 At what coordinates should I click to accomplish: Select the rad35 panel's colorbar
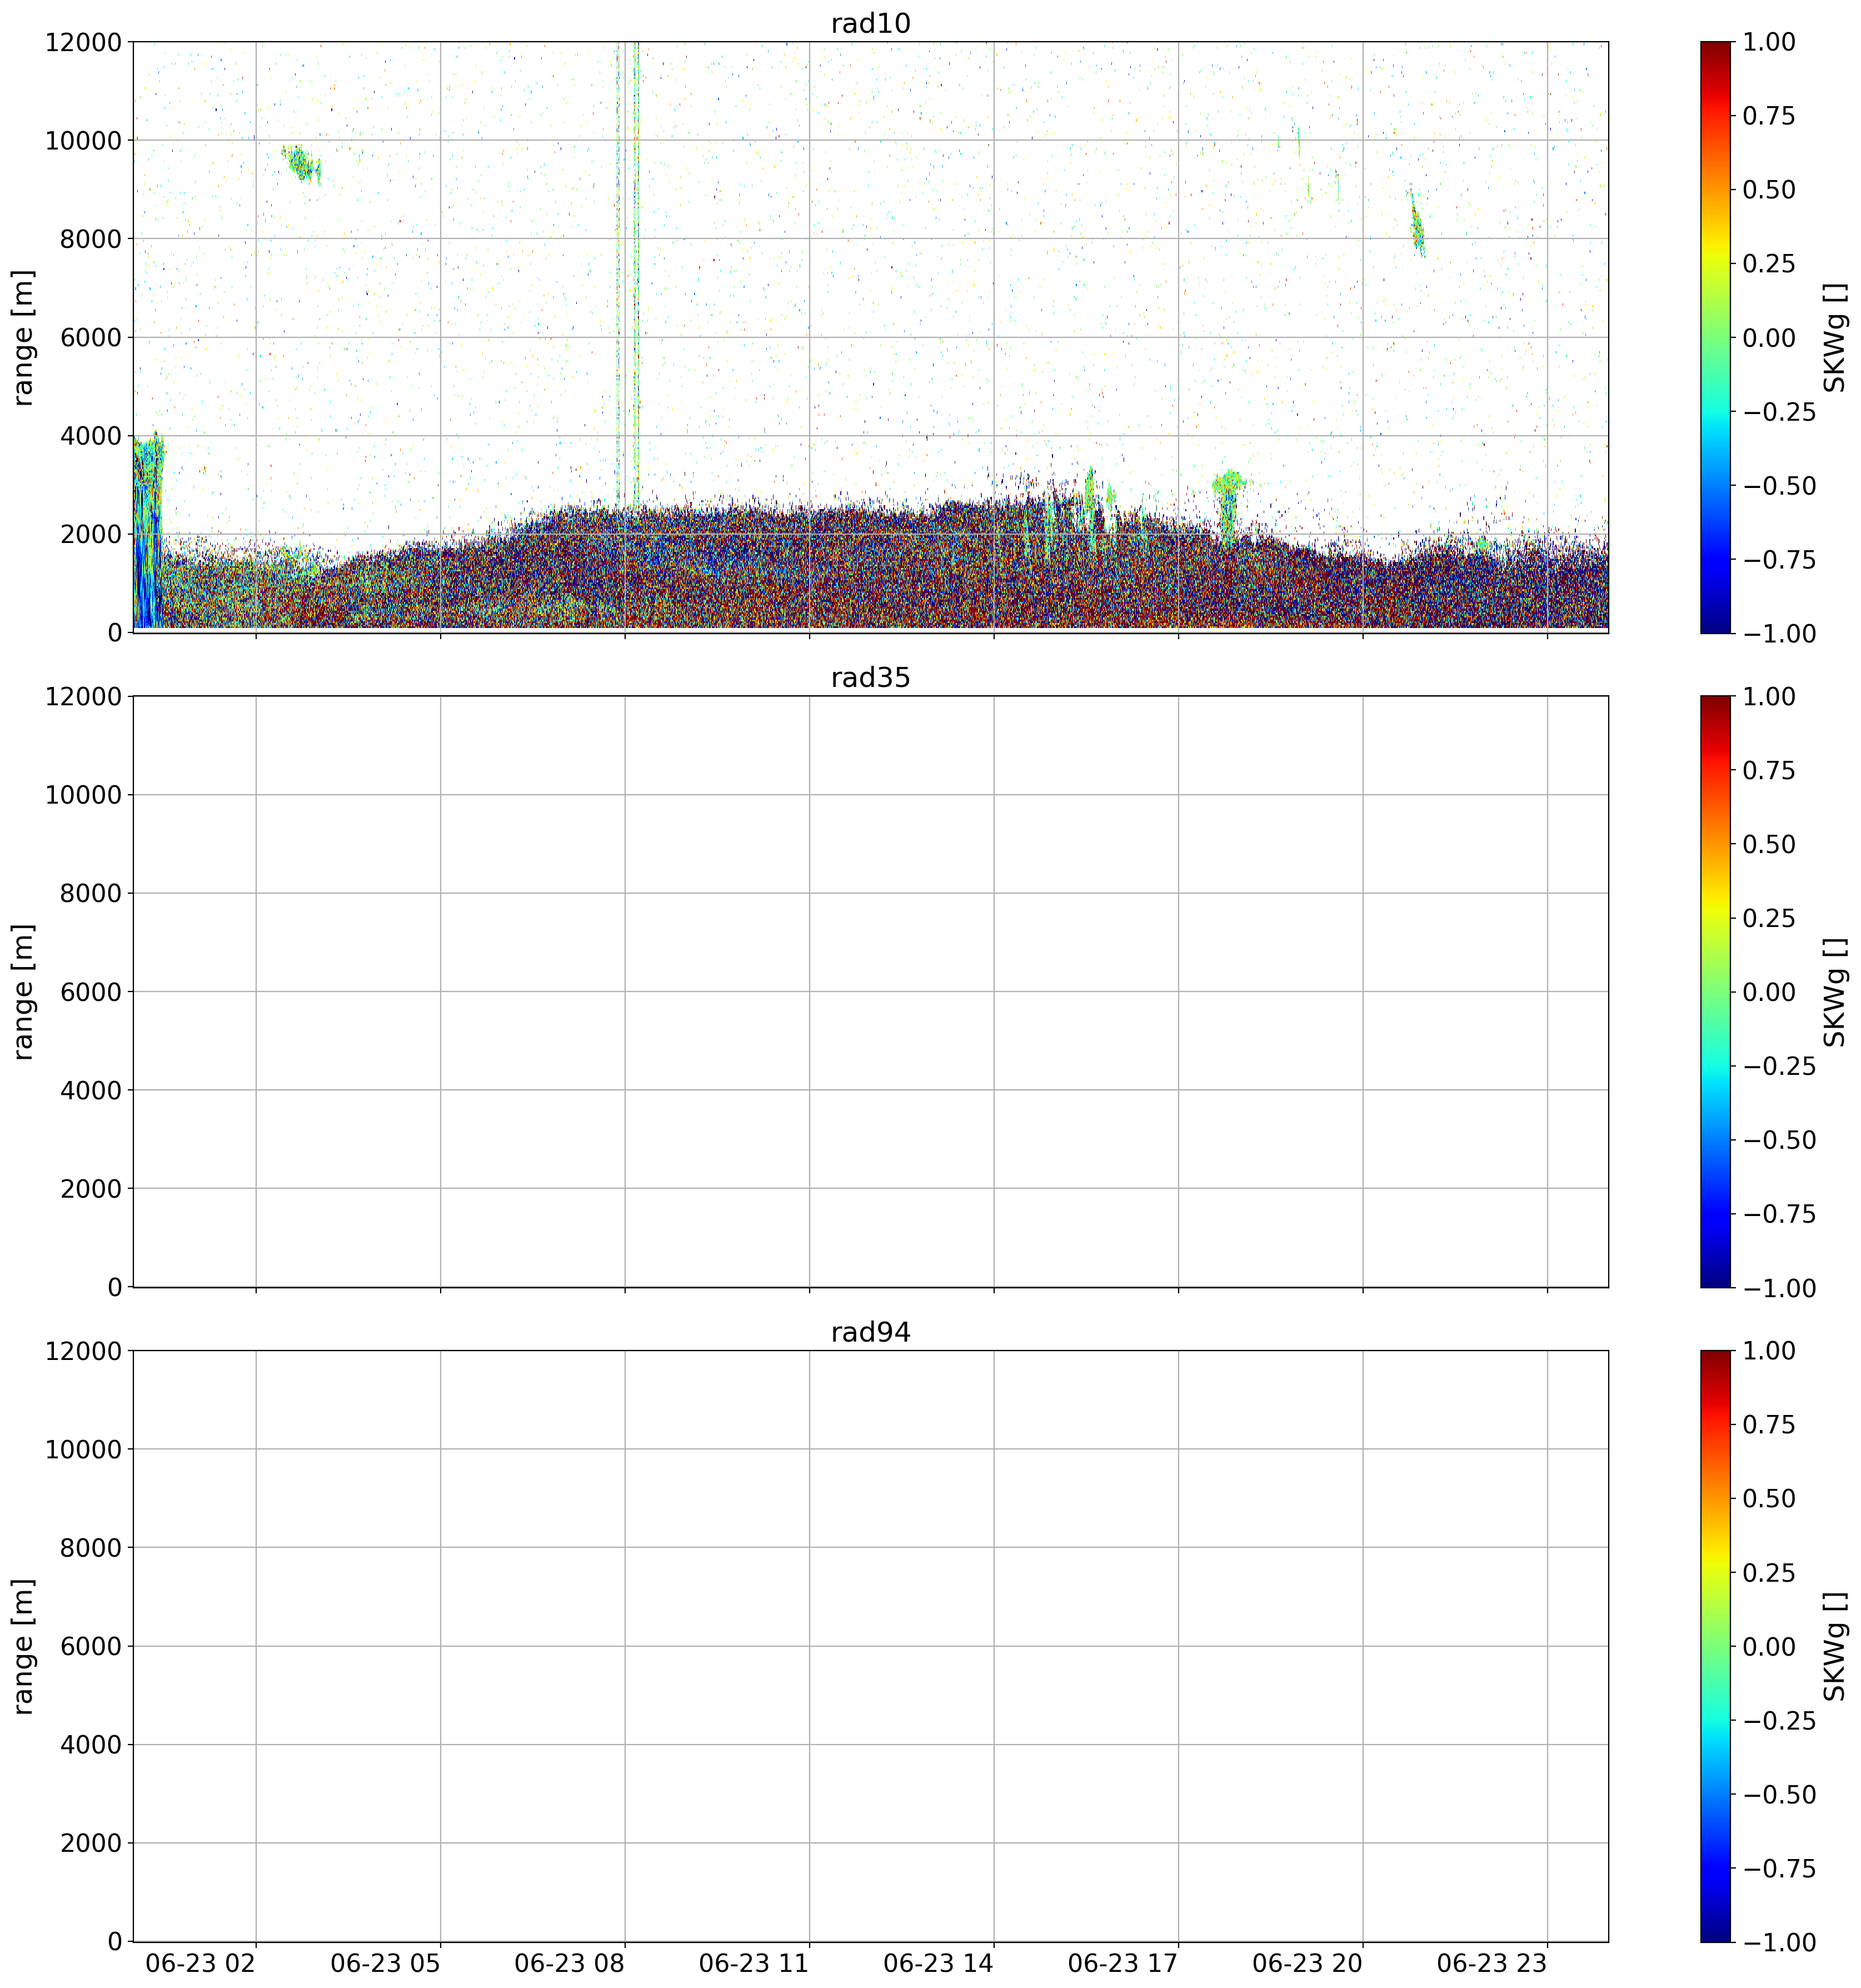point(1715,992)
